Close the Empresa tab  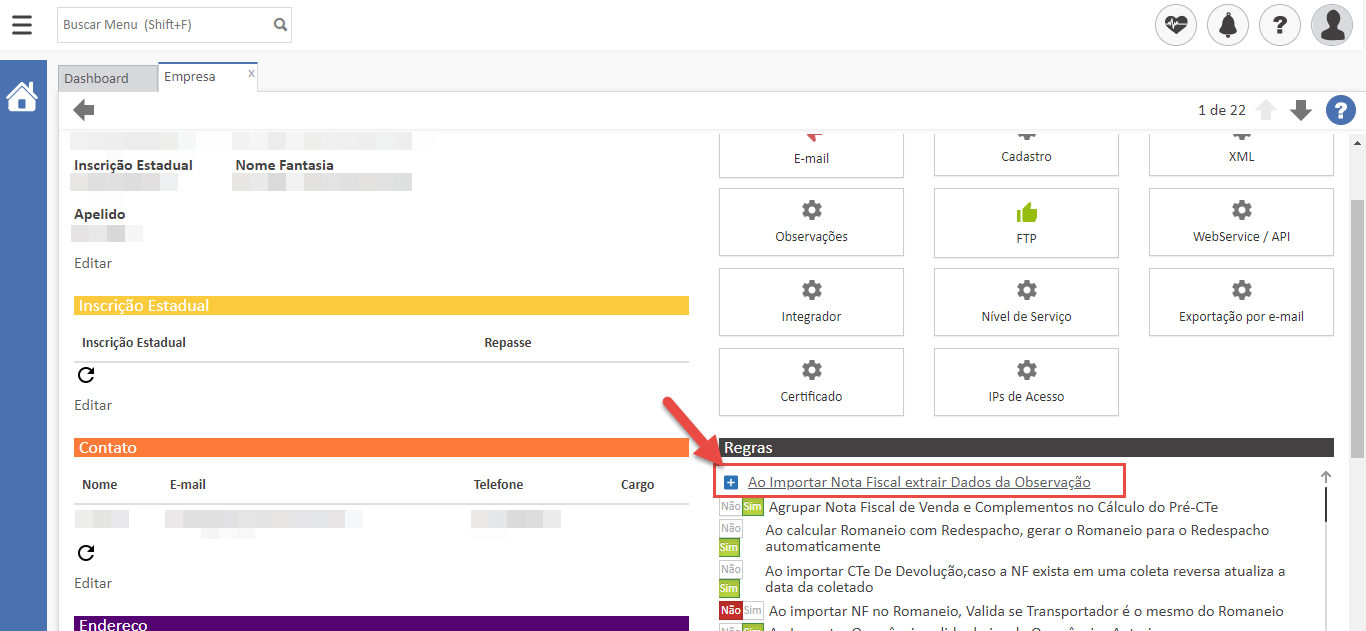pyautogui.click(x=251, y=73)
